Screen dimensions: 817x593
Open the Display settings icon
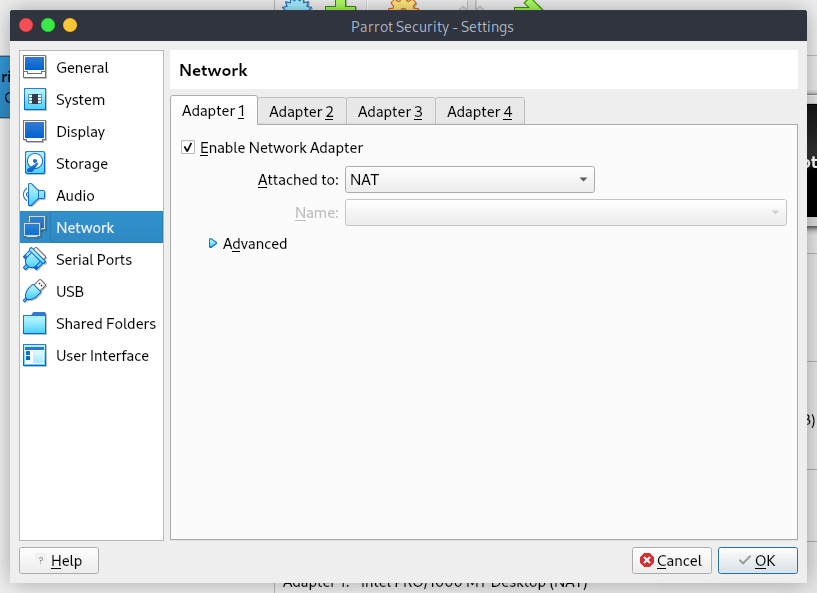pyautogui.click(x=35, y=132)
